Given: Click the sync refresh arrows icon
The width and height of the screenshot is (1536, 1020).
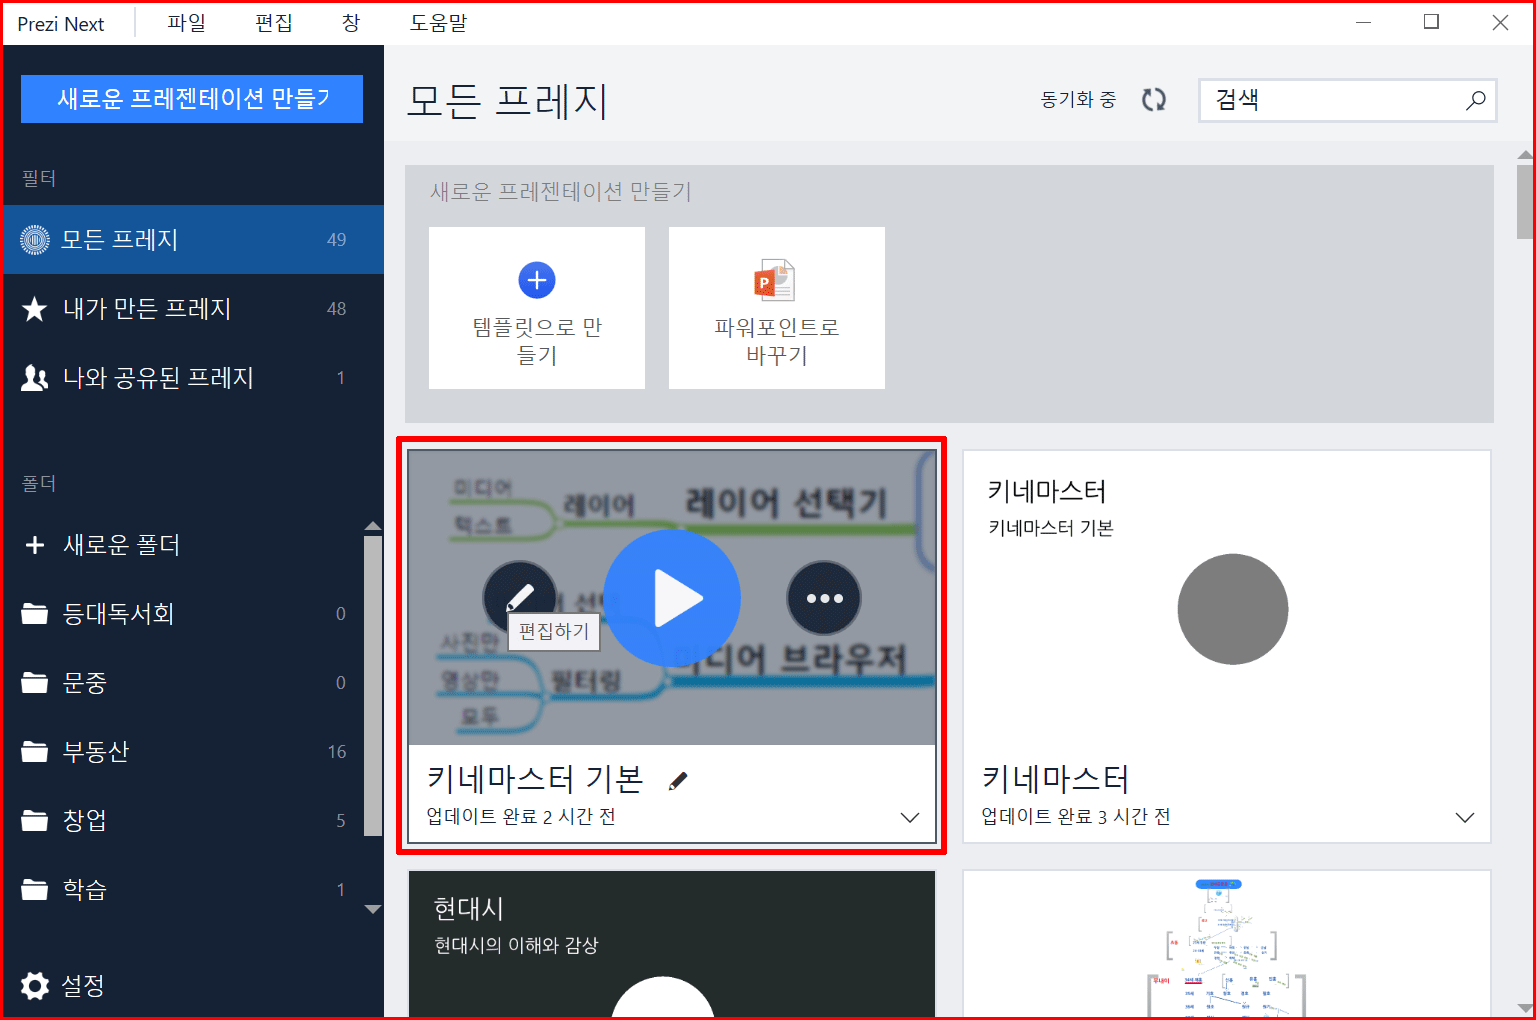Looking at the screenshot, I should click(x=1154, y=99).
